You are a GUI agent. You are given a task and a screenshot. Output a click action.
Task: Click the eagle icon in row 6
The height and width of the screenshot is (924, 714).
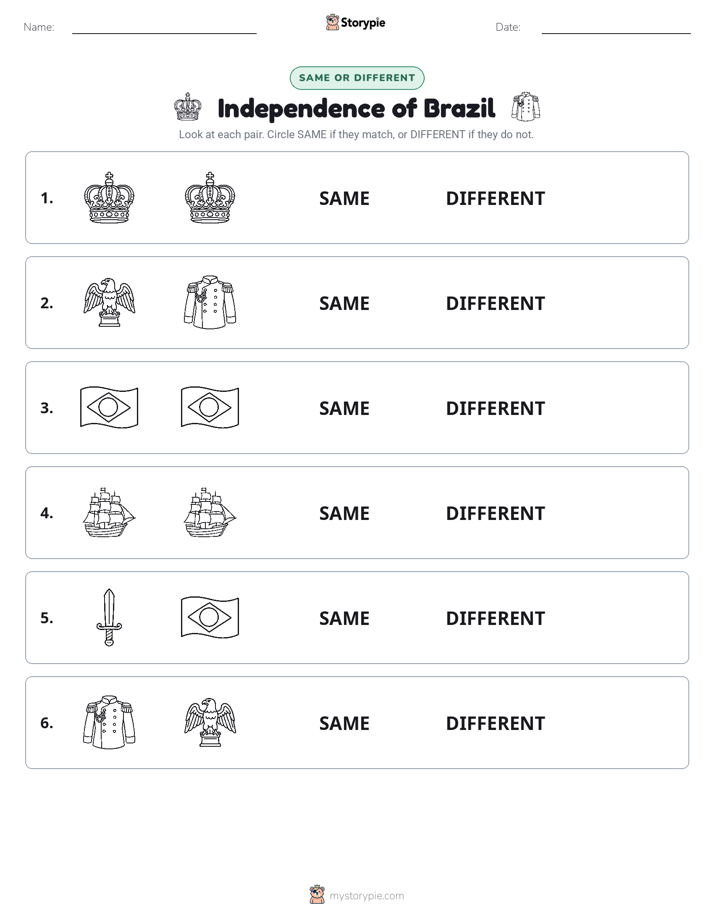210,722
